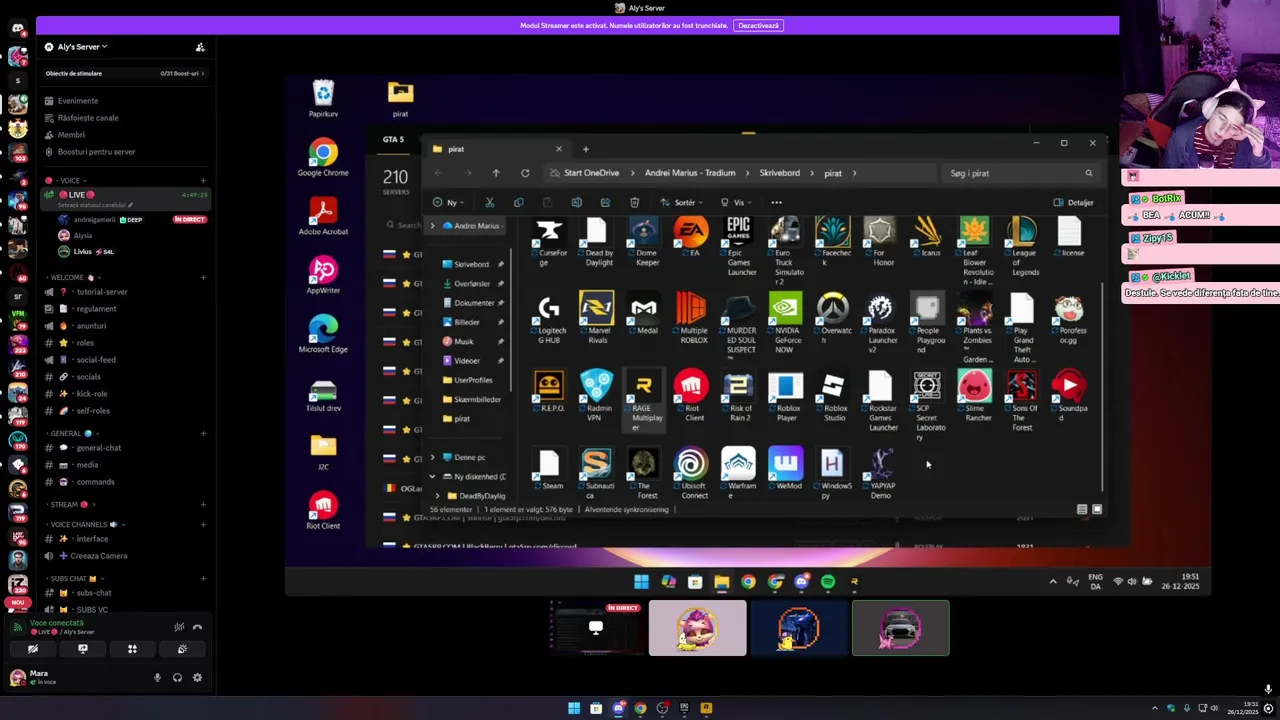The width and height of the screenshot is (1280, 720).
Task: Open Discord user settings gear
Action: 197,677
